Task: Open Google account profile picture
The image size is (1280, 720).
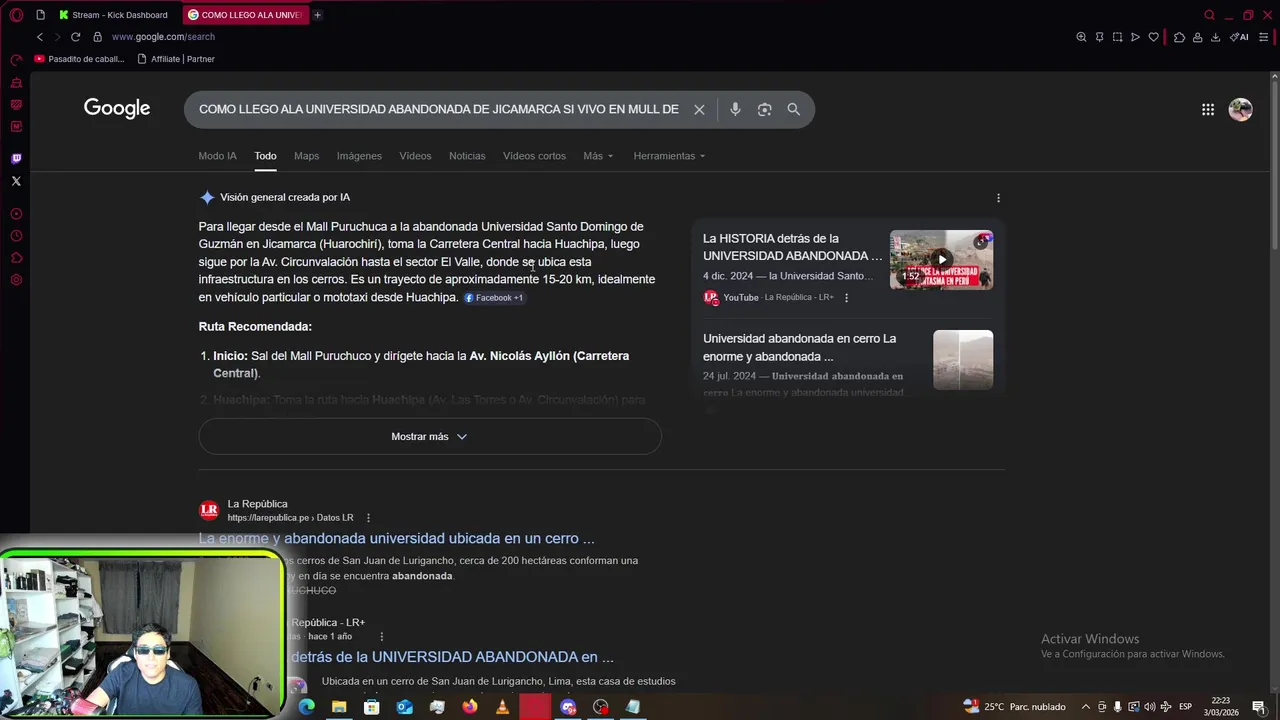Action: [1240, 109]
